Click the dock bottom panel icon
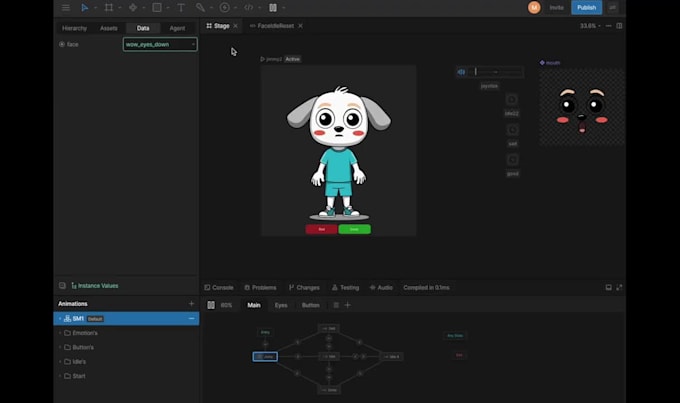Image resolution: width=680 pixels, height=403 pixels. pos(608,288)
